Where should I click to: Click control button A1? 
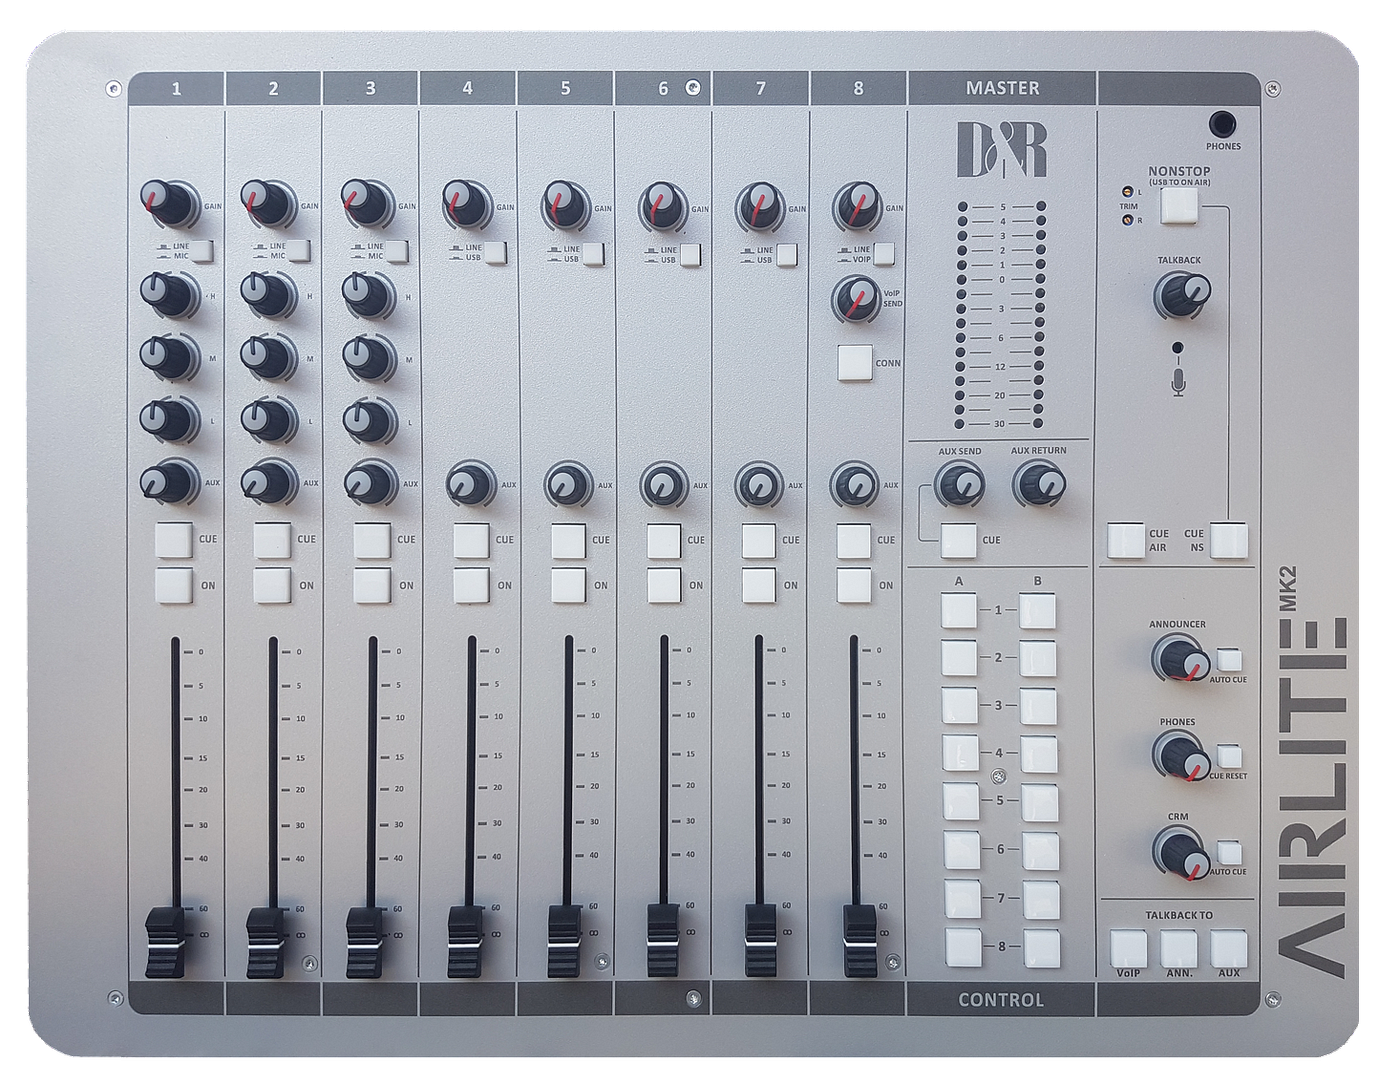click(959, 609)
